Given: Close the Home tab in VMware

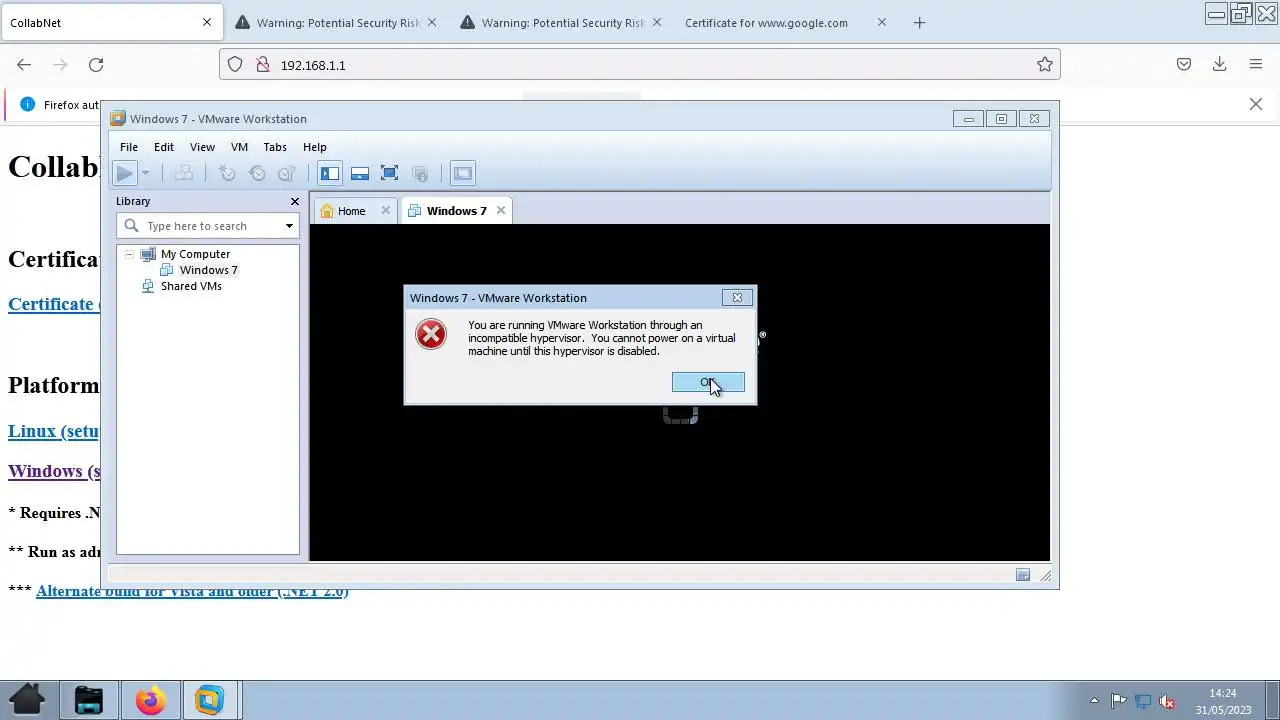Looking at the screenshot, I should coord(386,211).
